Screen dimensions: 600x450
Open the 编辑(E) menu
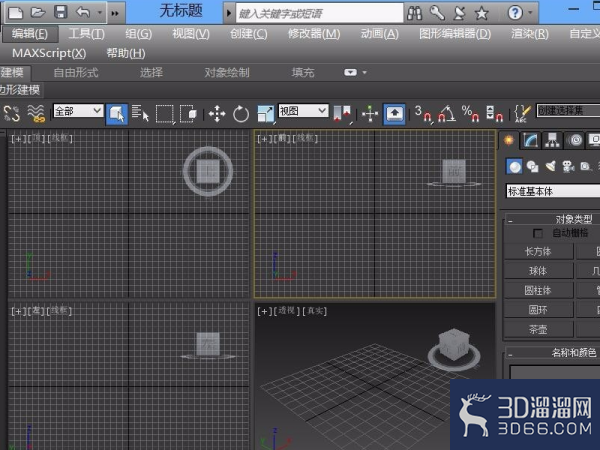click(30, 34)
